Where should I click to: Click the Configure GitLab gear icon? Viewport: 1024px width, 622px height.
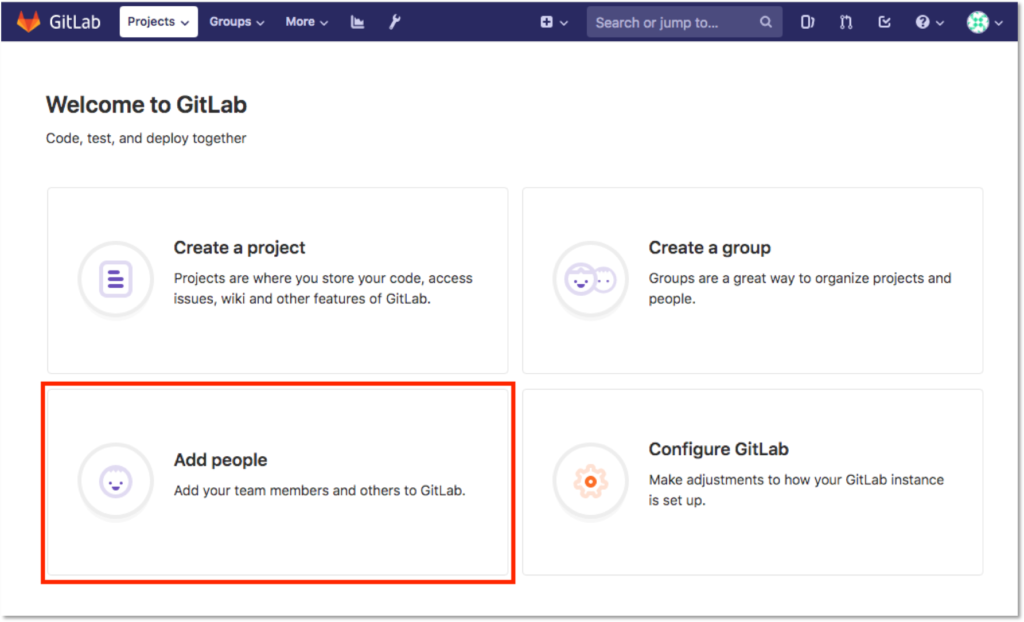point(590,482)
